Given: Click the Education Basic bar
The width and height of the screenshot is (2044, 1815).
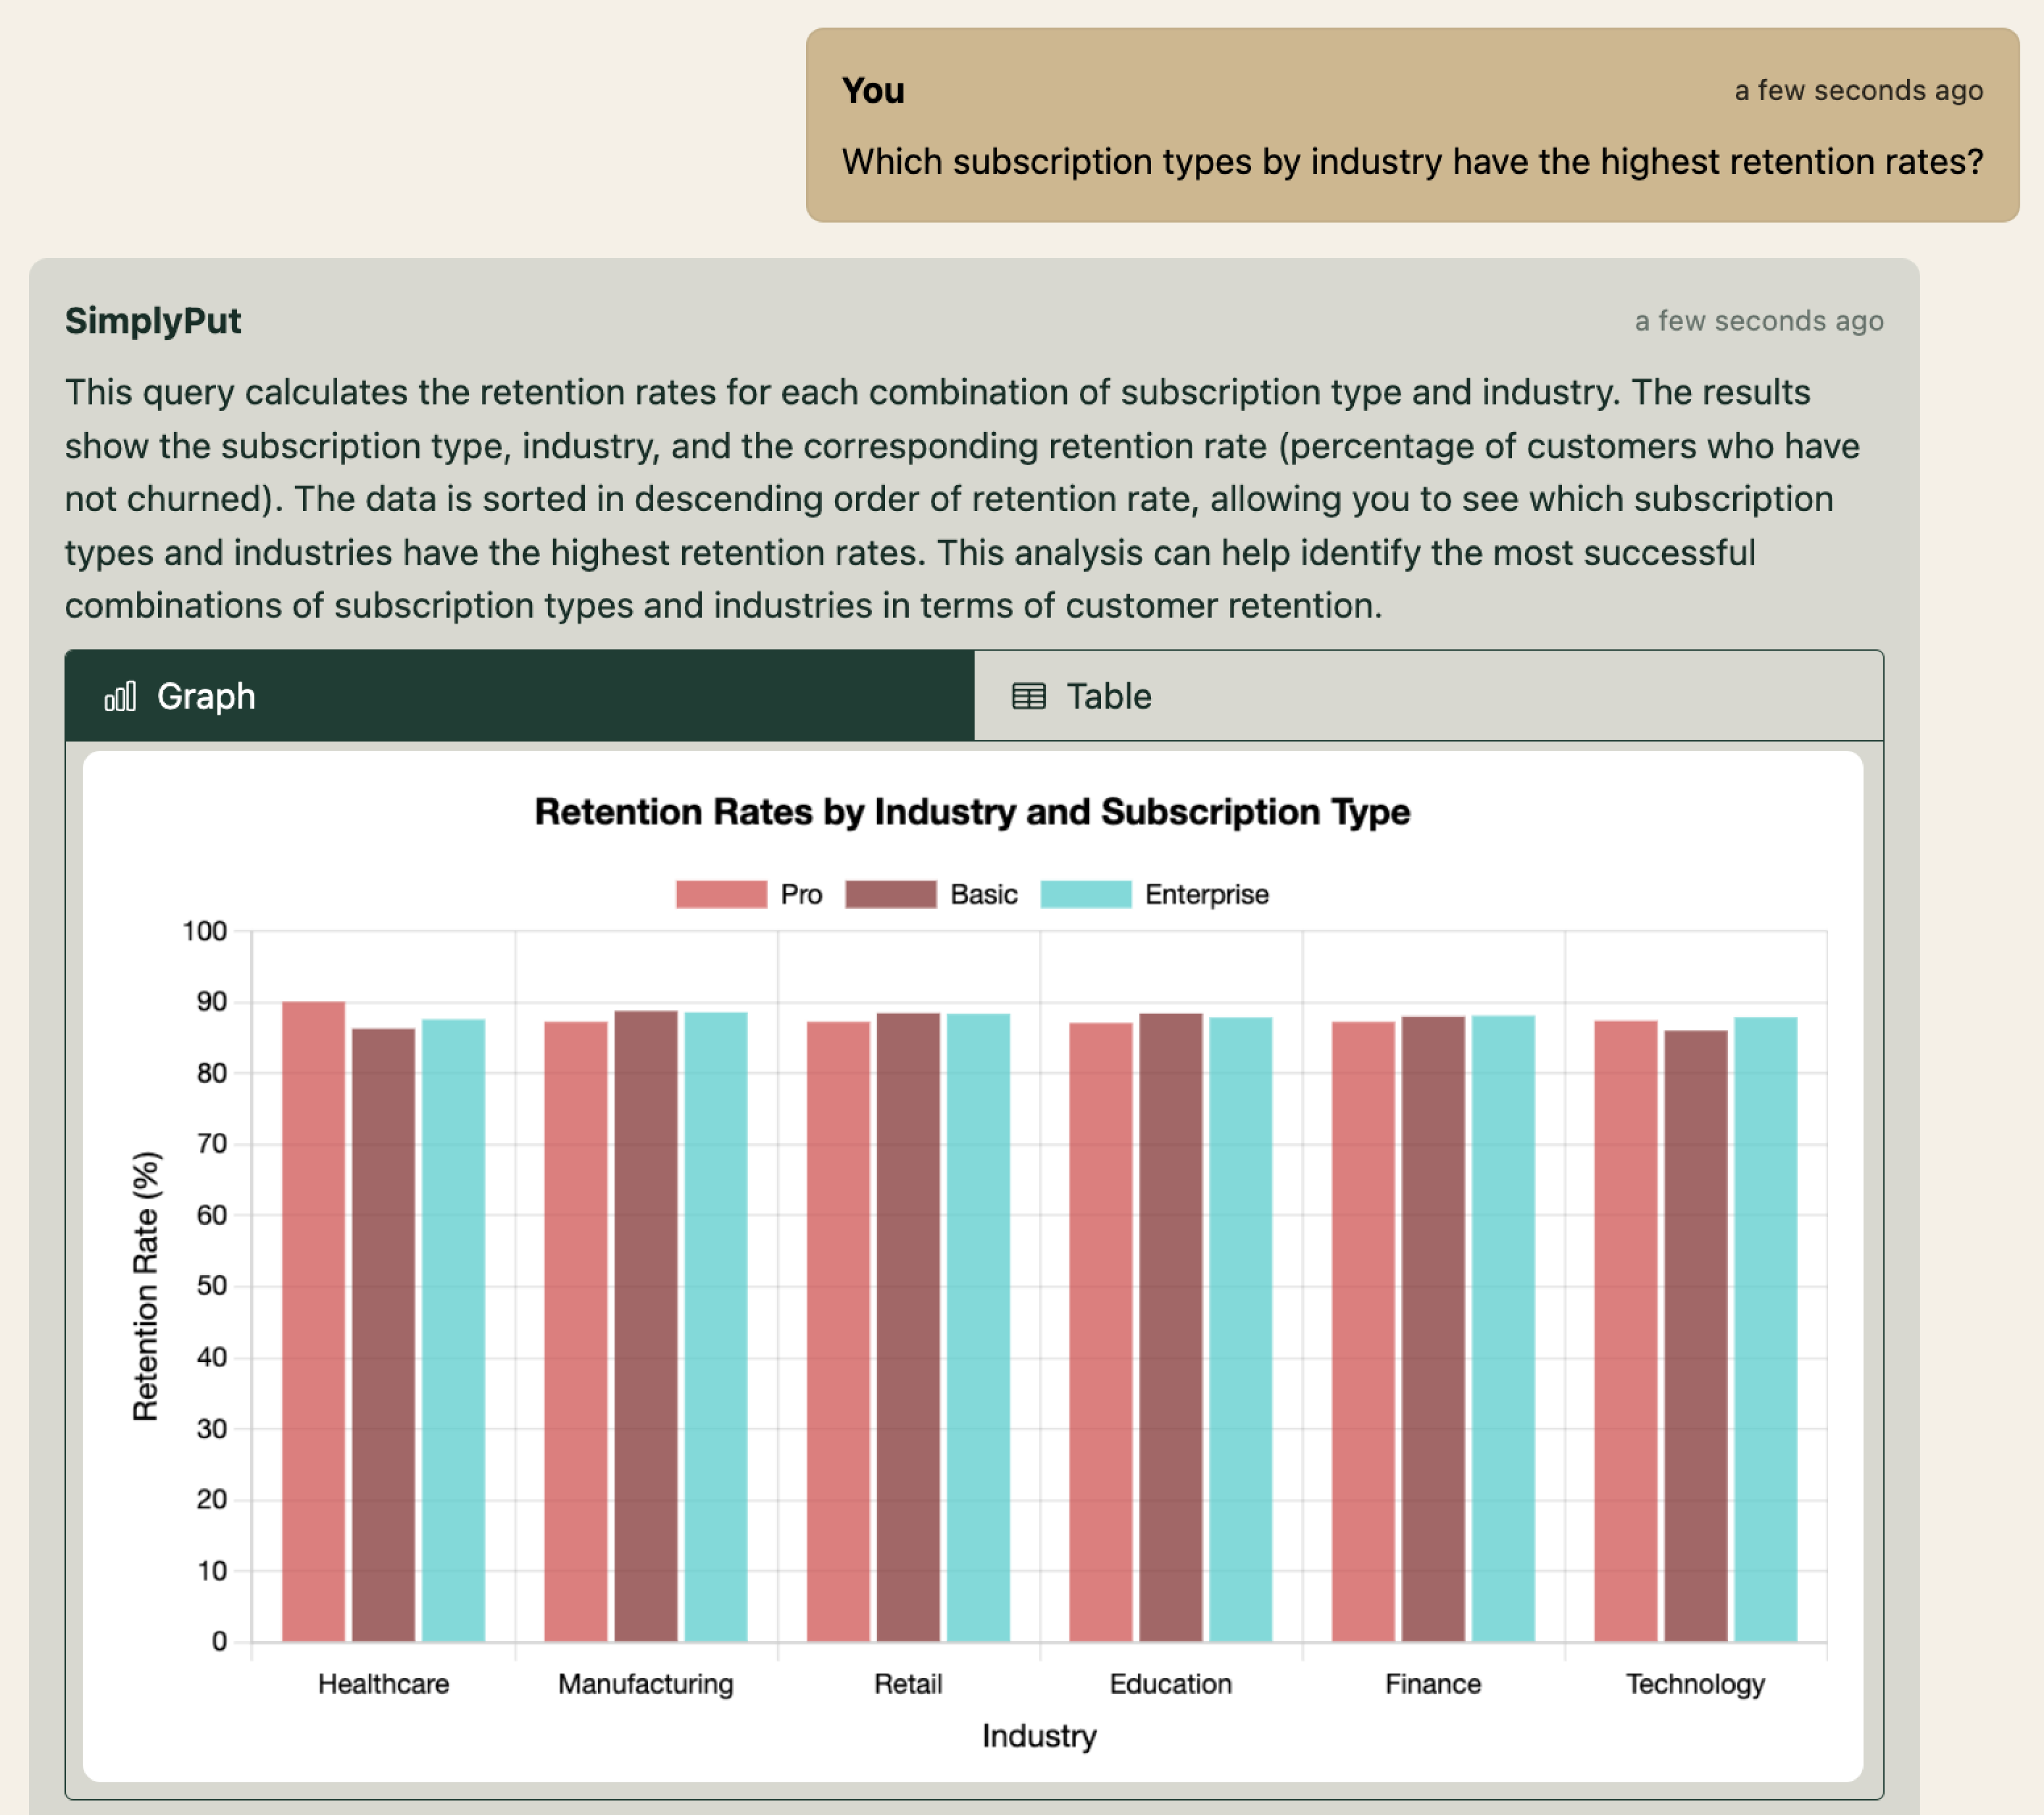Looking at the screenshot, I should tap(1171, 1328).
